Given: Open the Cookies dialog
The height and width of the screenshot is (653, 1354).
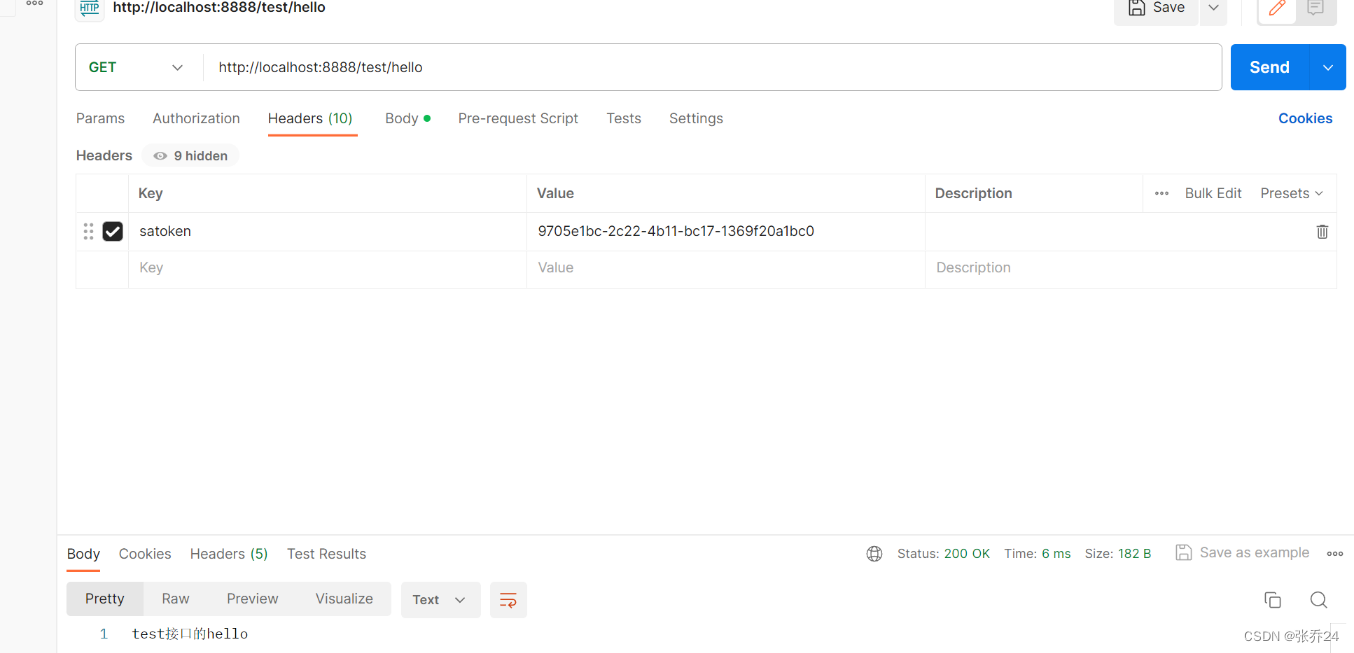Looking at the screenshot, I should click(x=1305, y=118).
